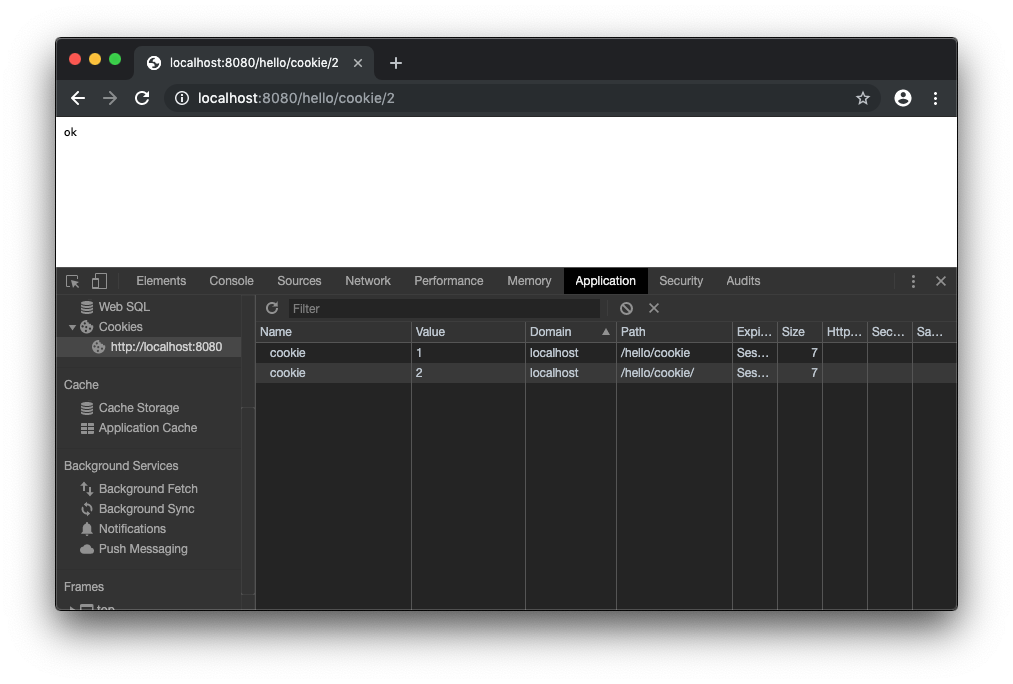Click the cookie filter input field

444,309
